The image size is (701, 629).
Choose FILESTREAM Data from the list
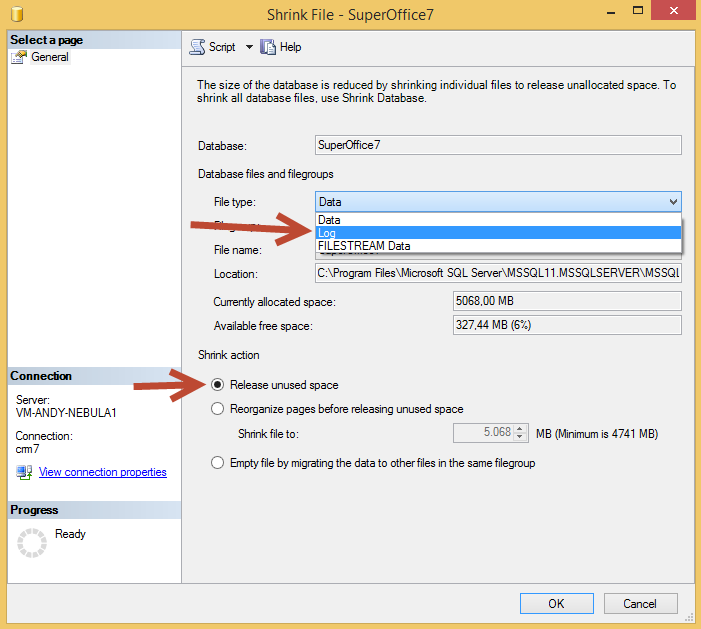[x=498, y=245]
